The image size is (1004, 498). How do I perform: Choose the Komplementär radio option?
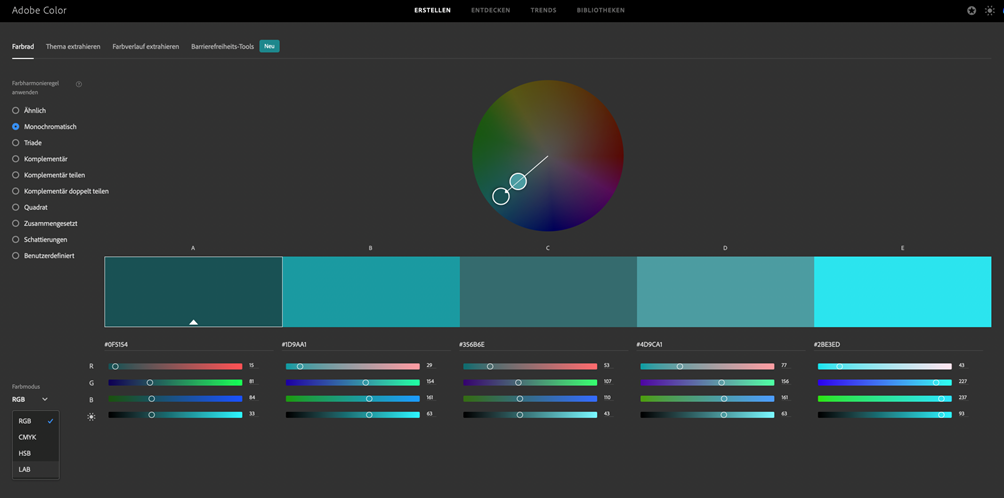[x=16, y=159]
